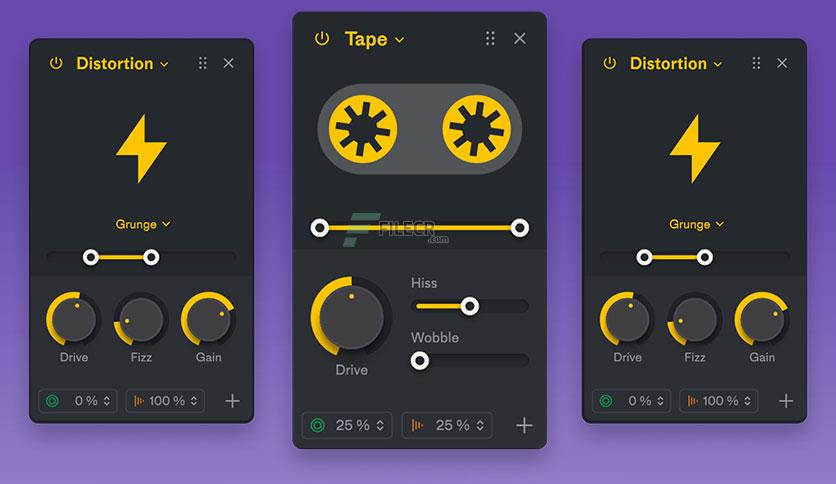Click the first 25 % stepper arrows in Tape
Viewport: 836px width, 484px height.
click(x=380, y=425)
